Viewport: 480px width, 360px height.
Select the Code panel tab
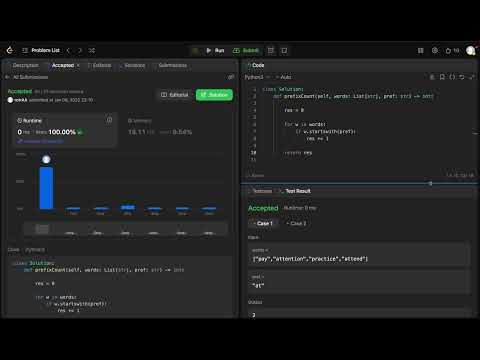(x=255, y=65)
